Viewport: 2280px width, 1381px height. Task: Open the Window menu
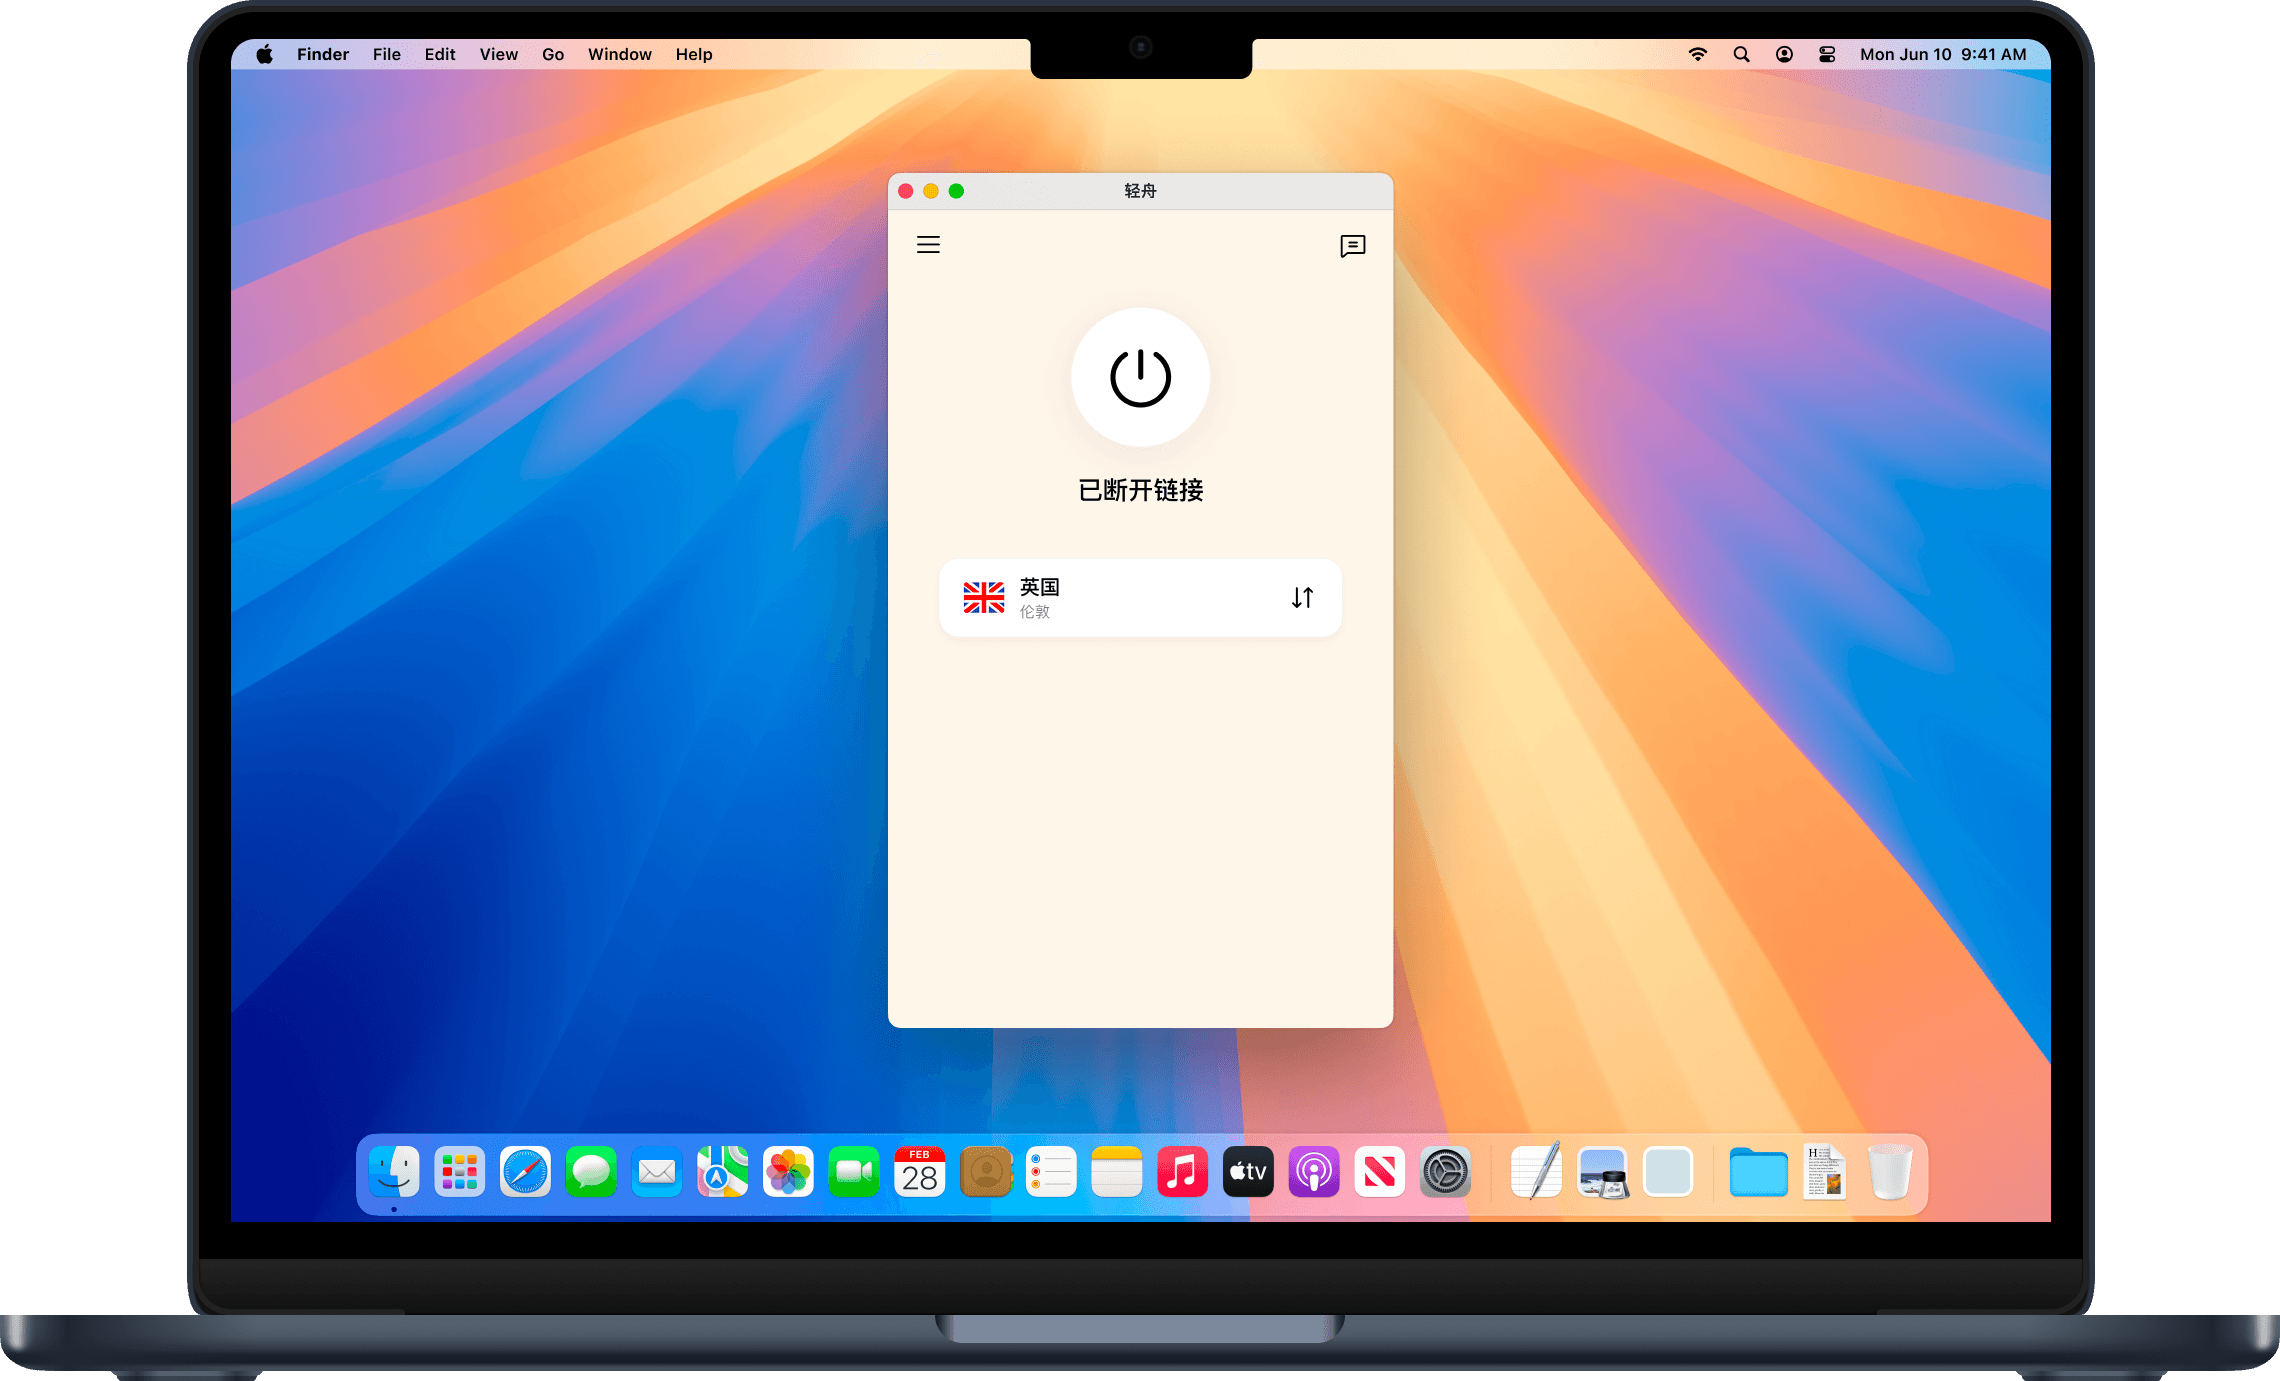619,54
